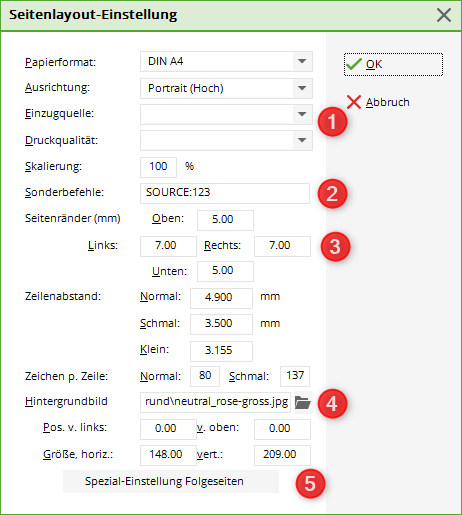Open the Druckqualität dropdown
Image resolution: width=462 pixels, height=515 pixels.
[x=302, y=140]
